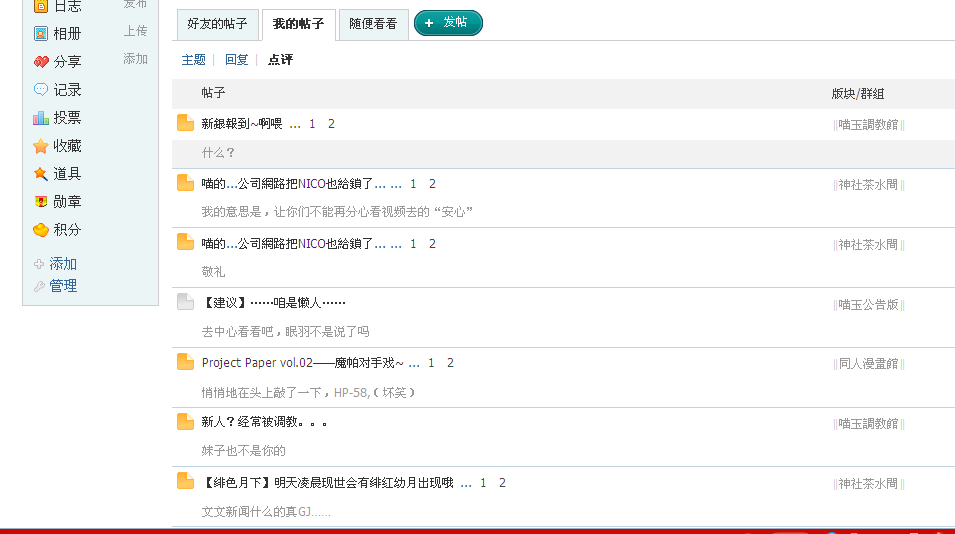Click folder icon of 新銀報到~啊喂 post

click(185, 123)
